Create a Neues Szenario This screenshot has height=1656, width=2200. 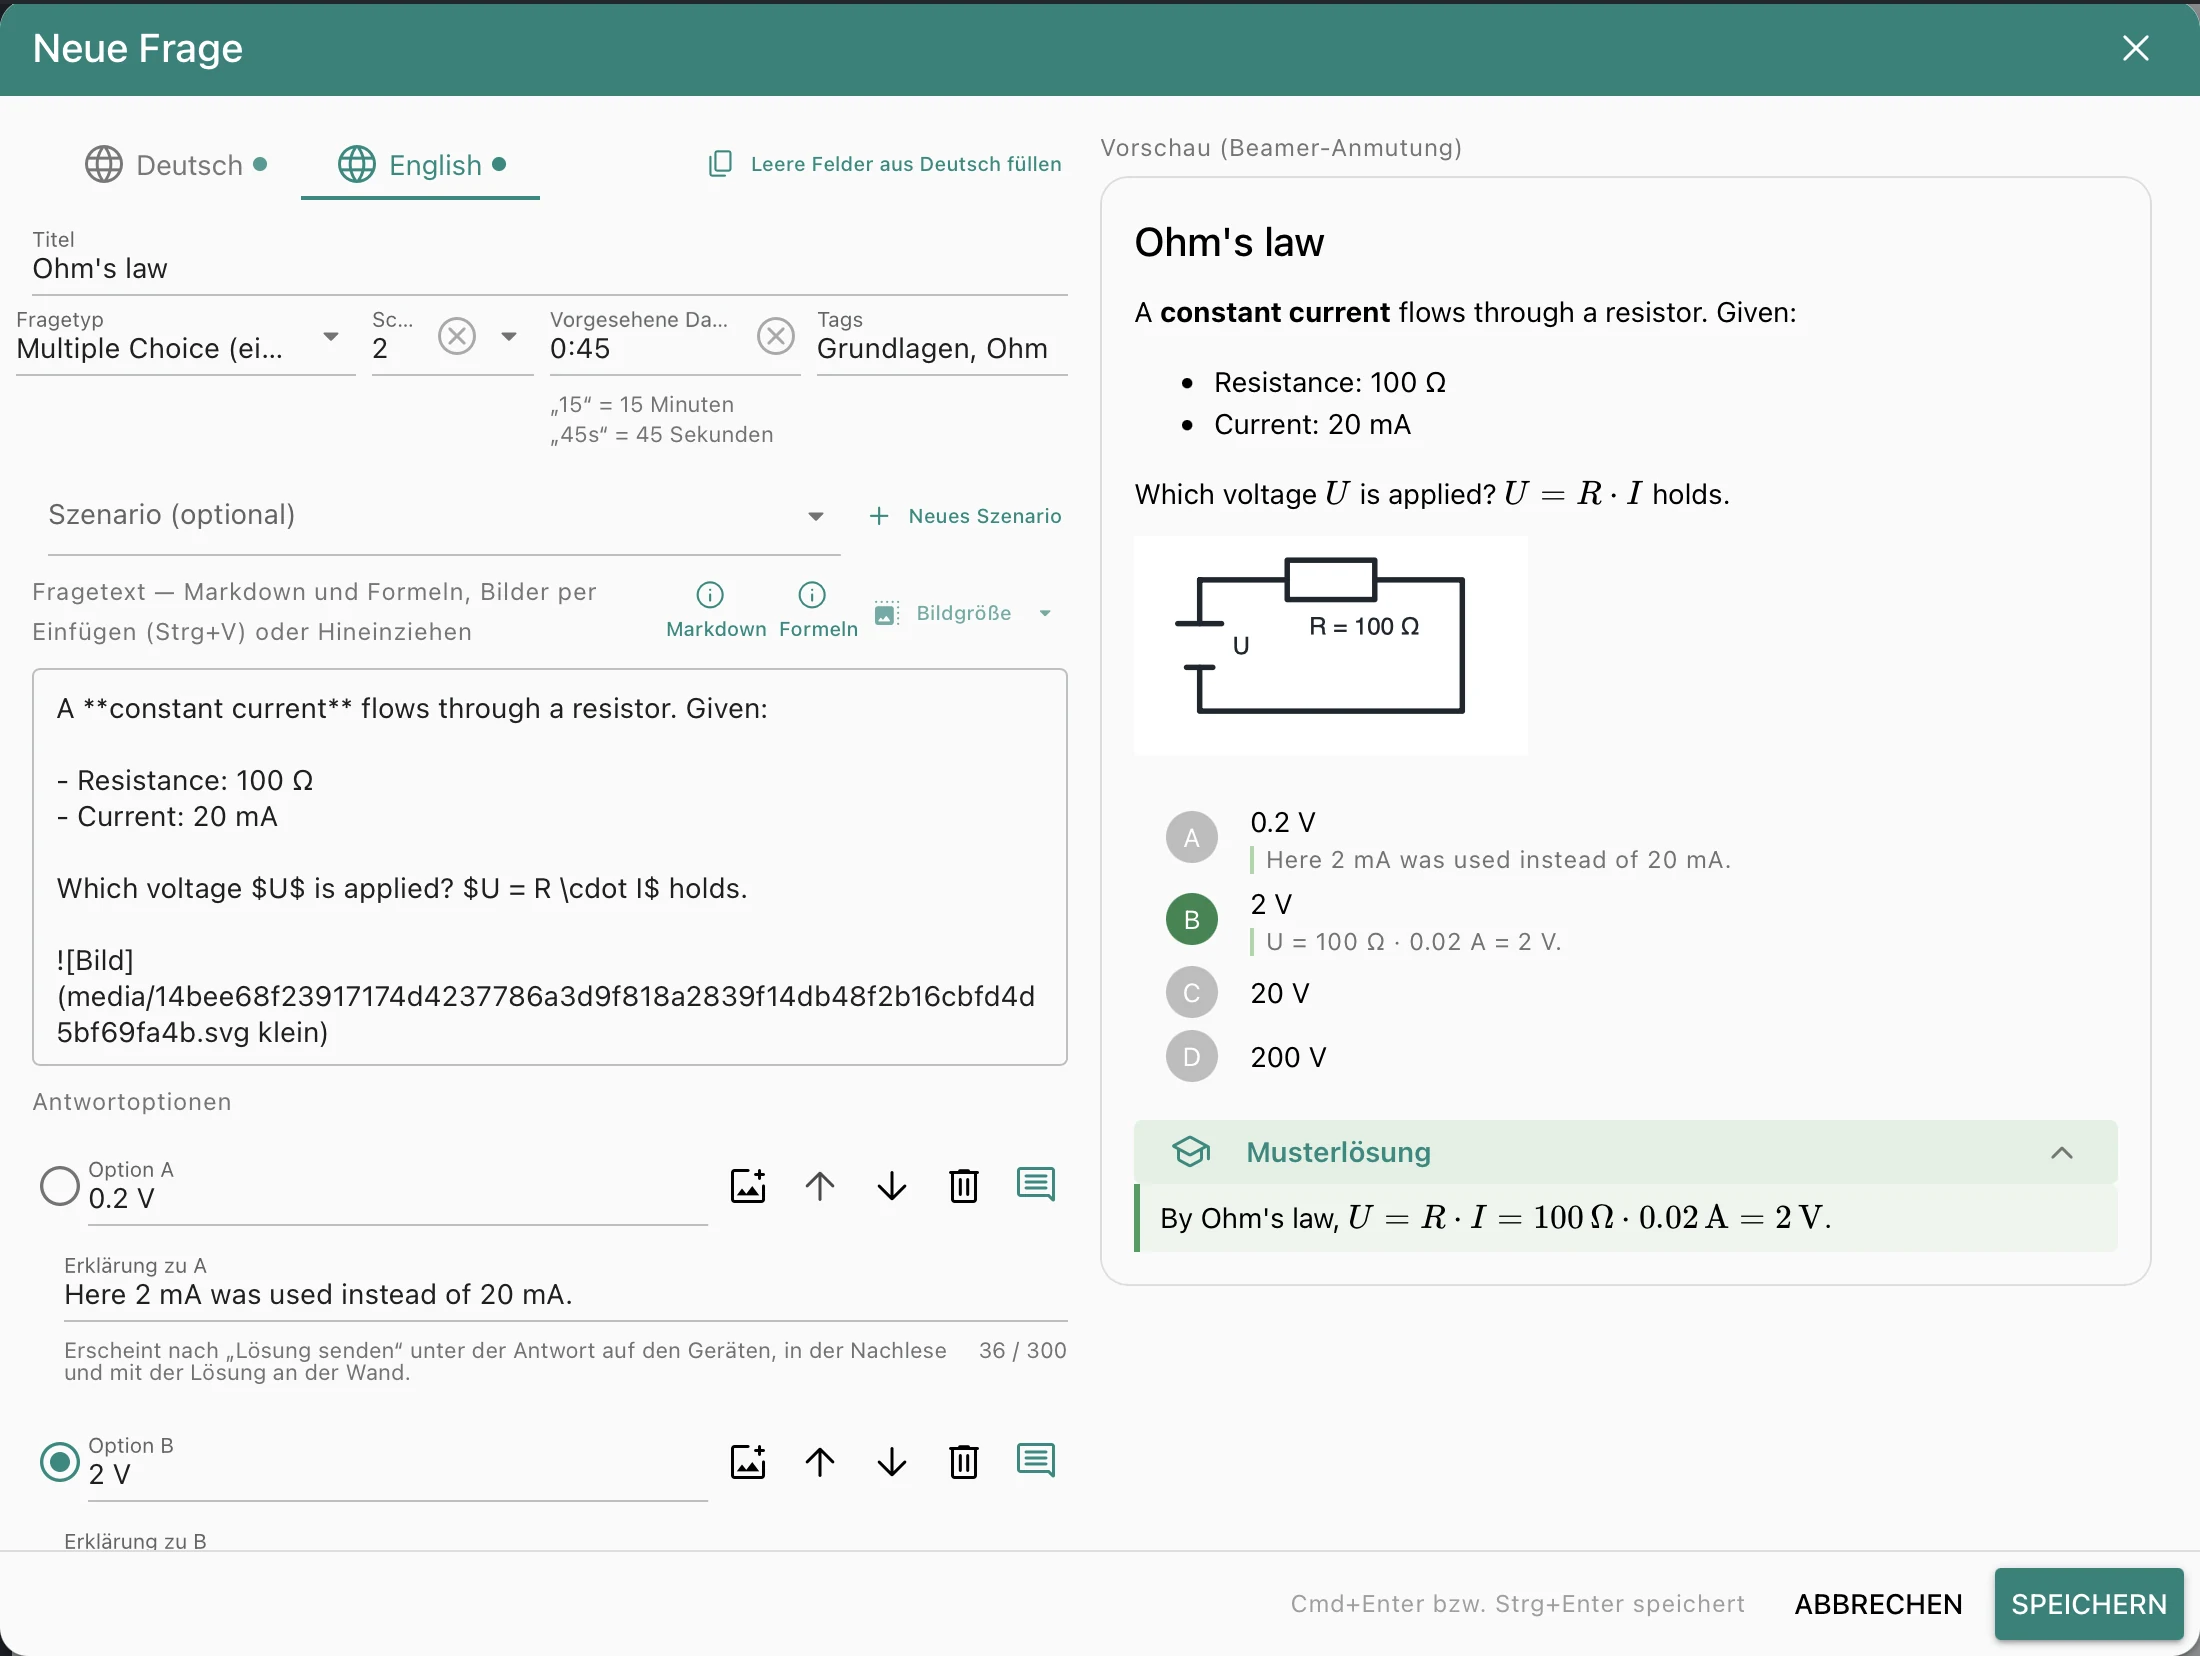pyautogui.click(x=965, y=516)
